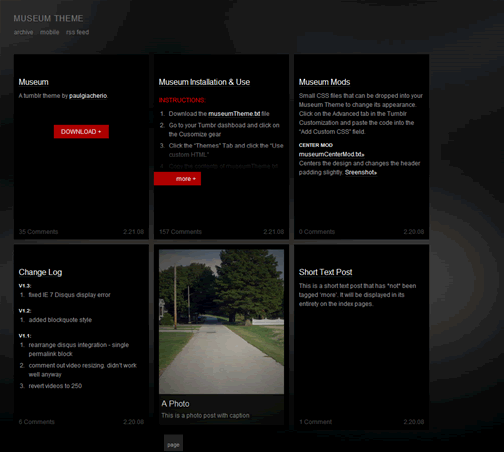Open the Museum Mods post title

[x=324, y=82]
